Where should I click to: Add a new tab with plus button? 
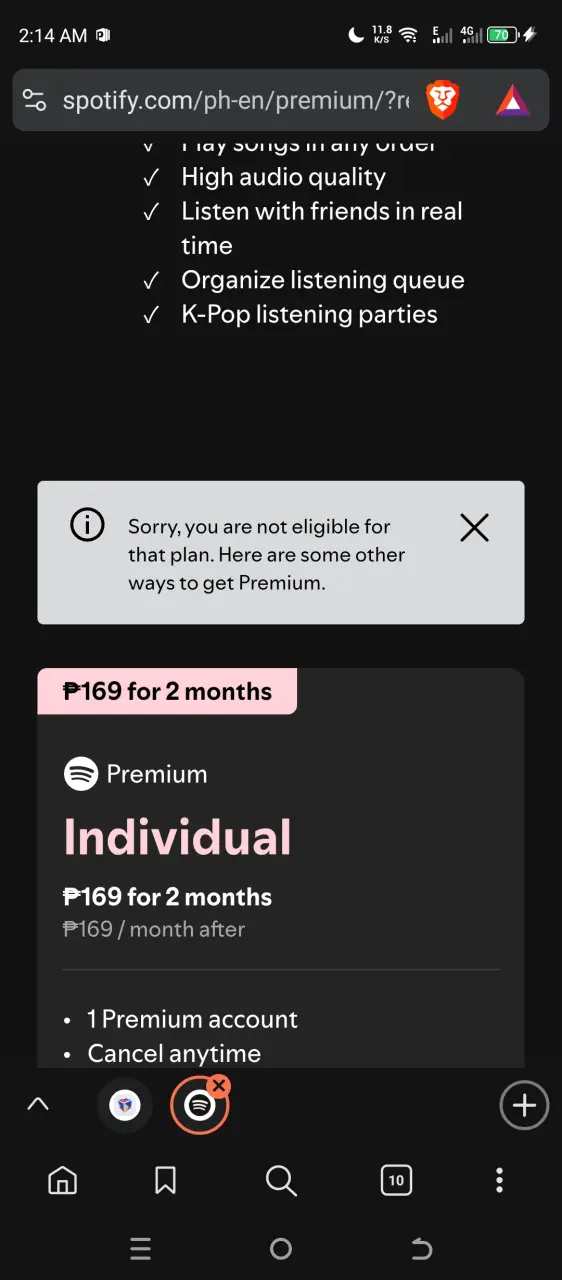524,1105
